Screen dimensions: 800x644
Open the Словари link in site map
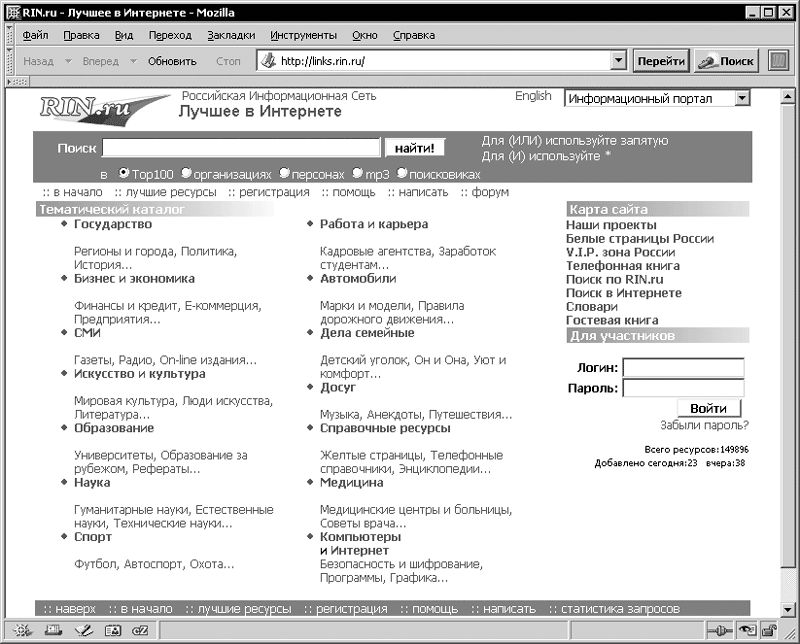click(x=592, y=307)
